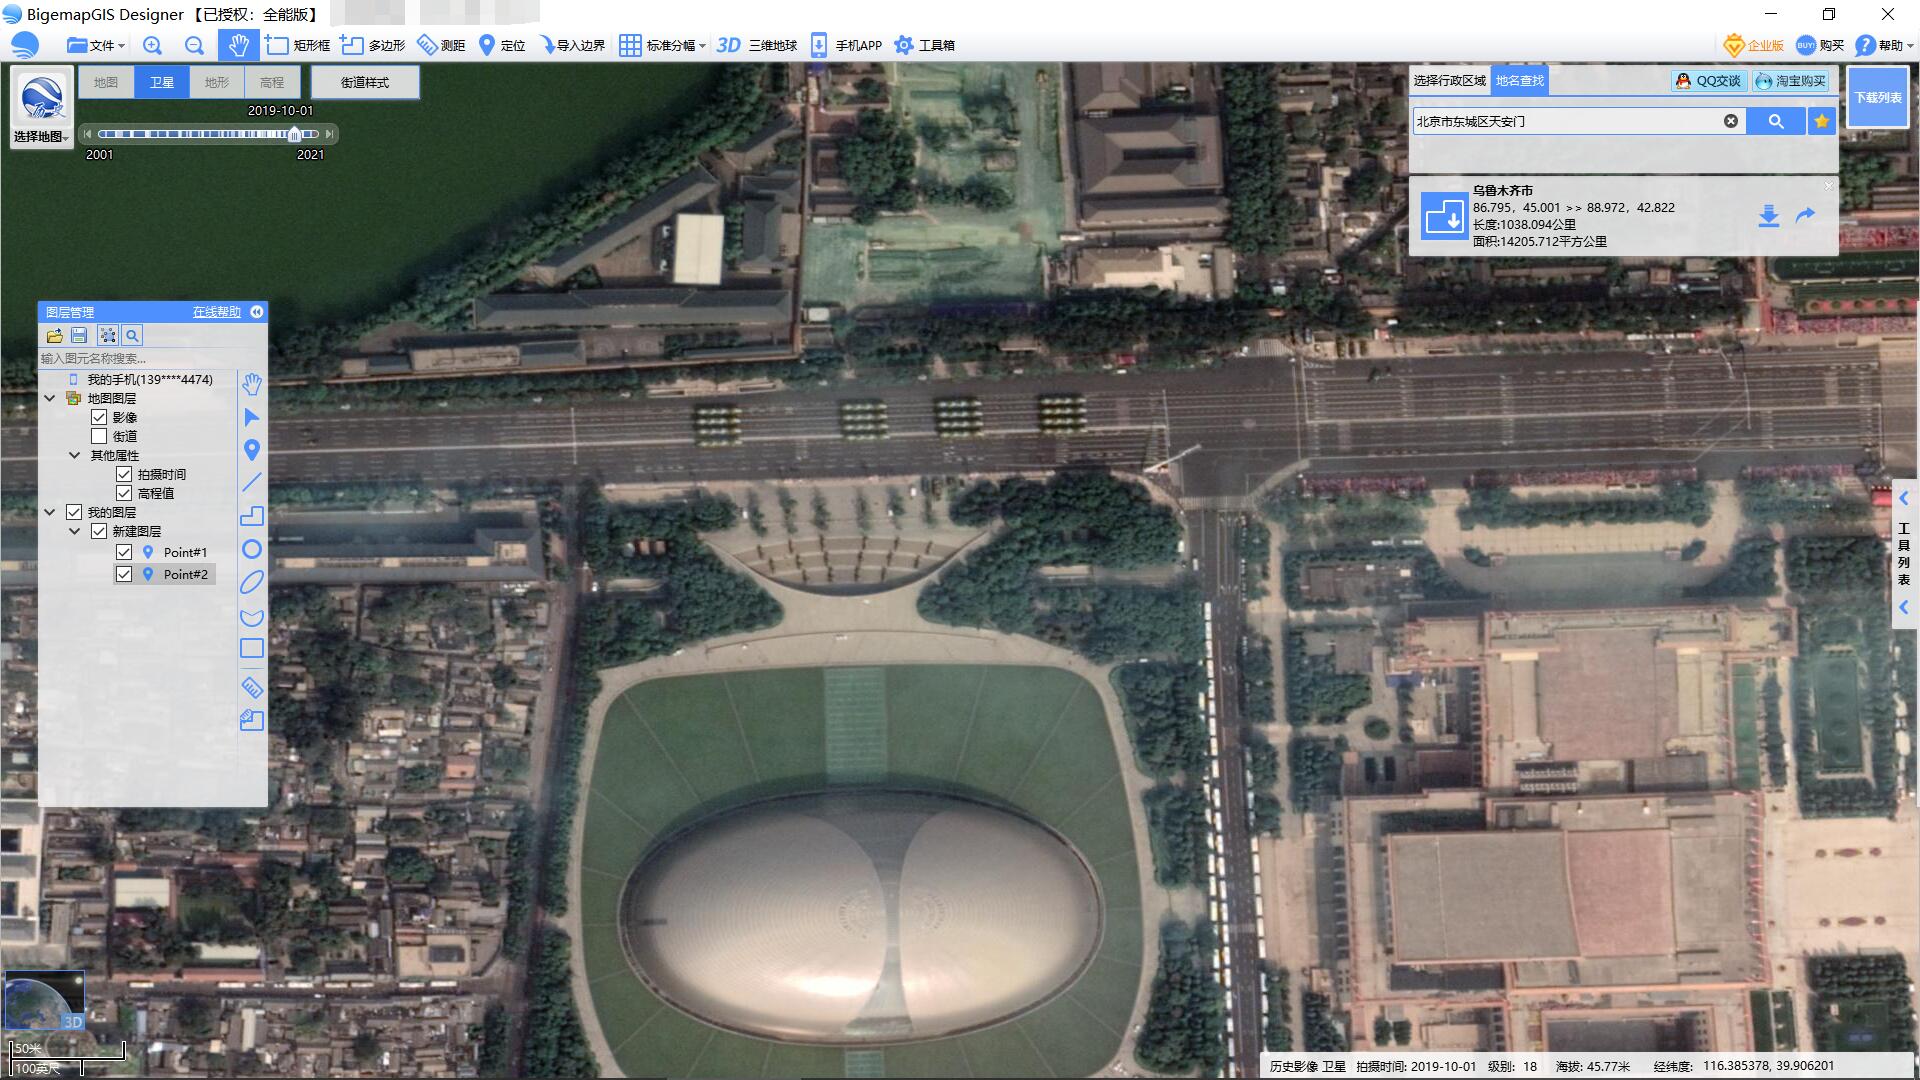Image resolution: width=1920 pixels, height=1080 pixels.
Task: Select the circle drawing tool
Action: coord(252,549)
